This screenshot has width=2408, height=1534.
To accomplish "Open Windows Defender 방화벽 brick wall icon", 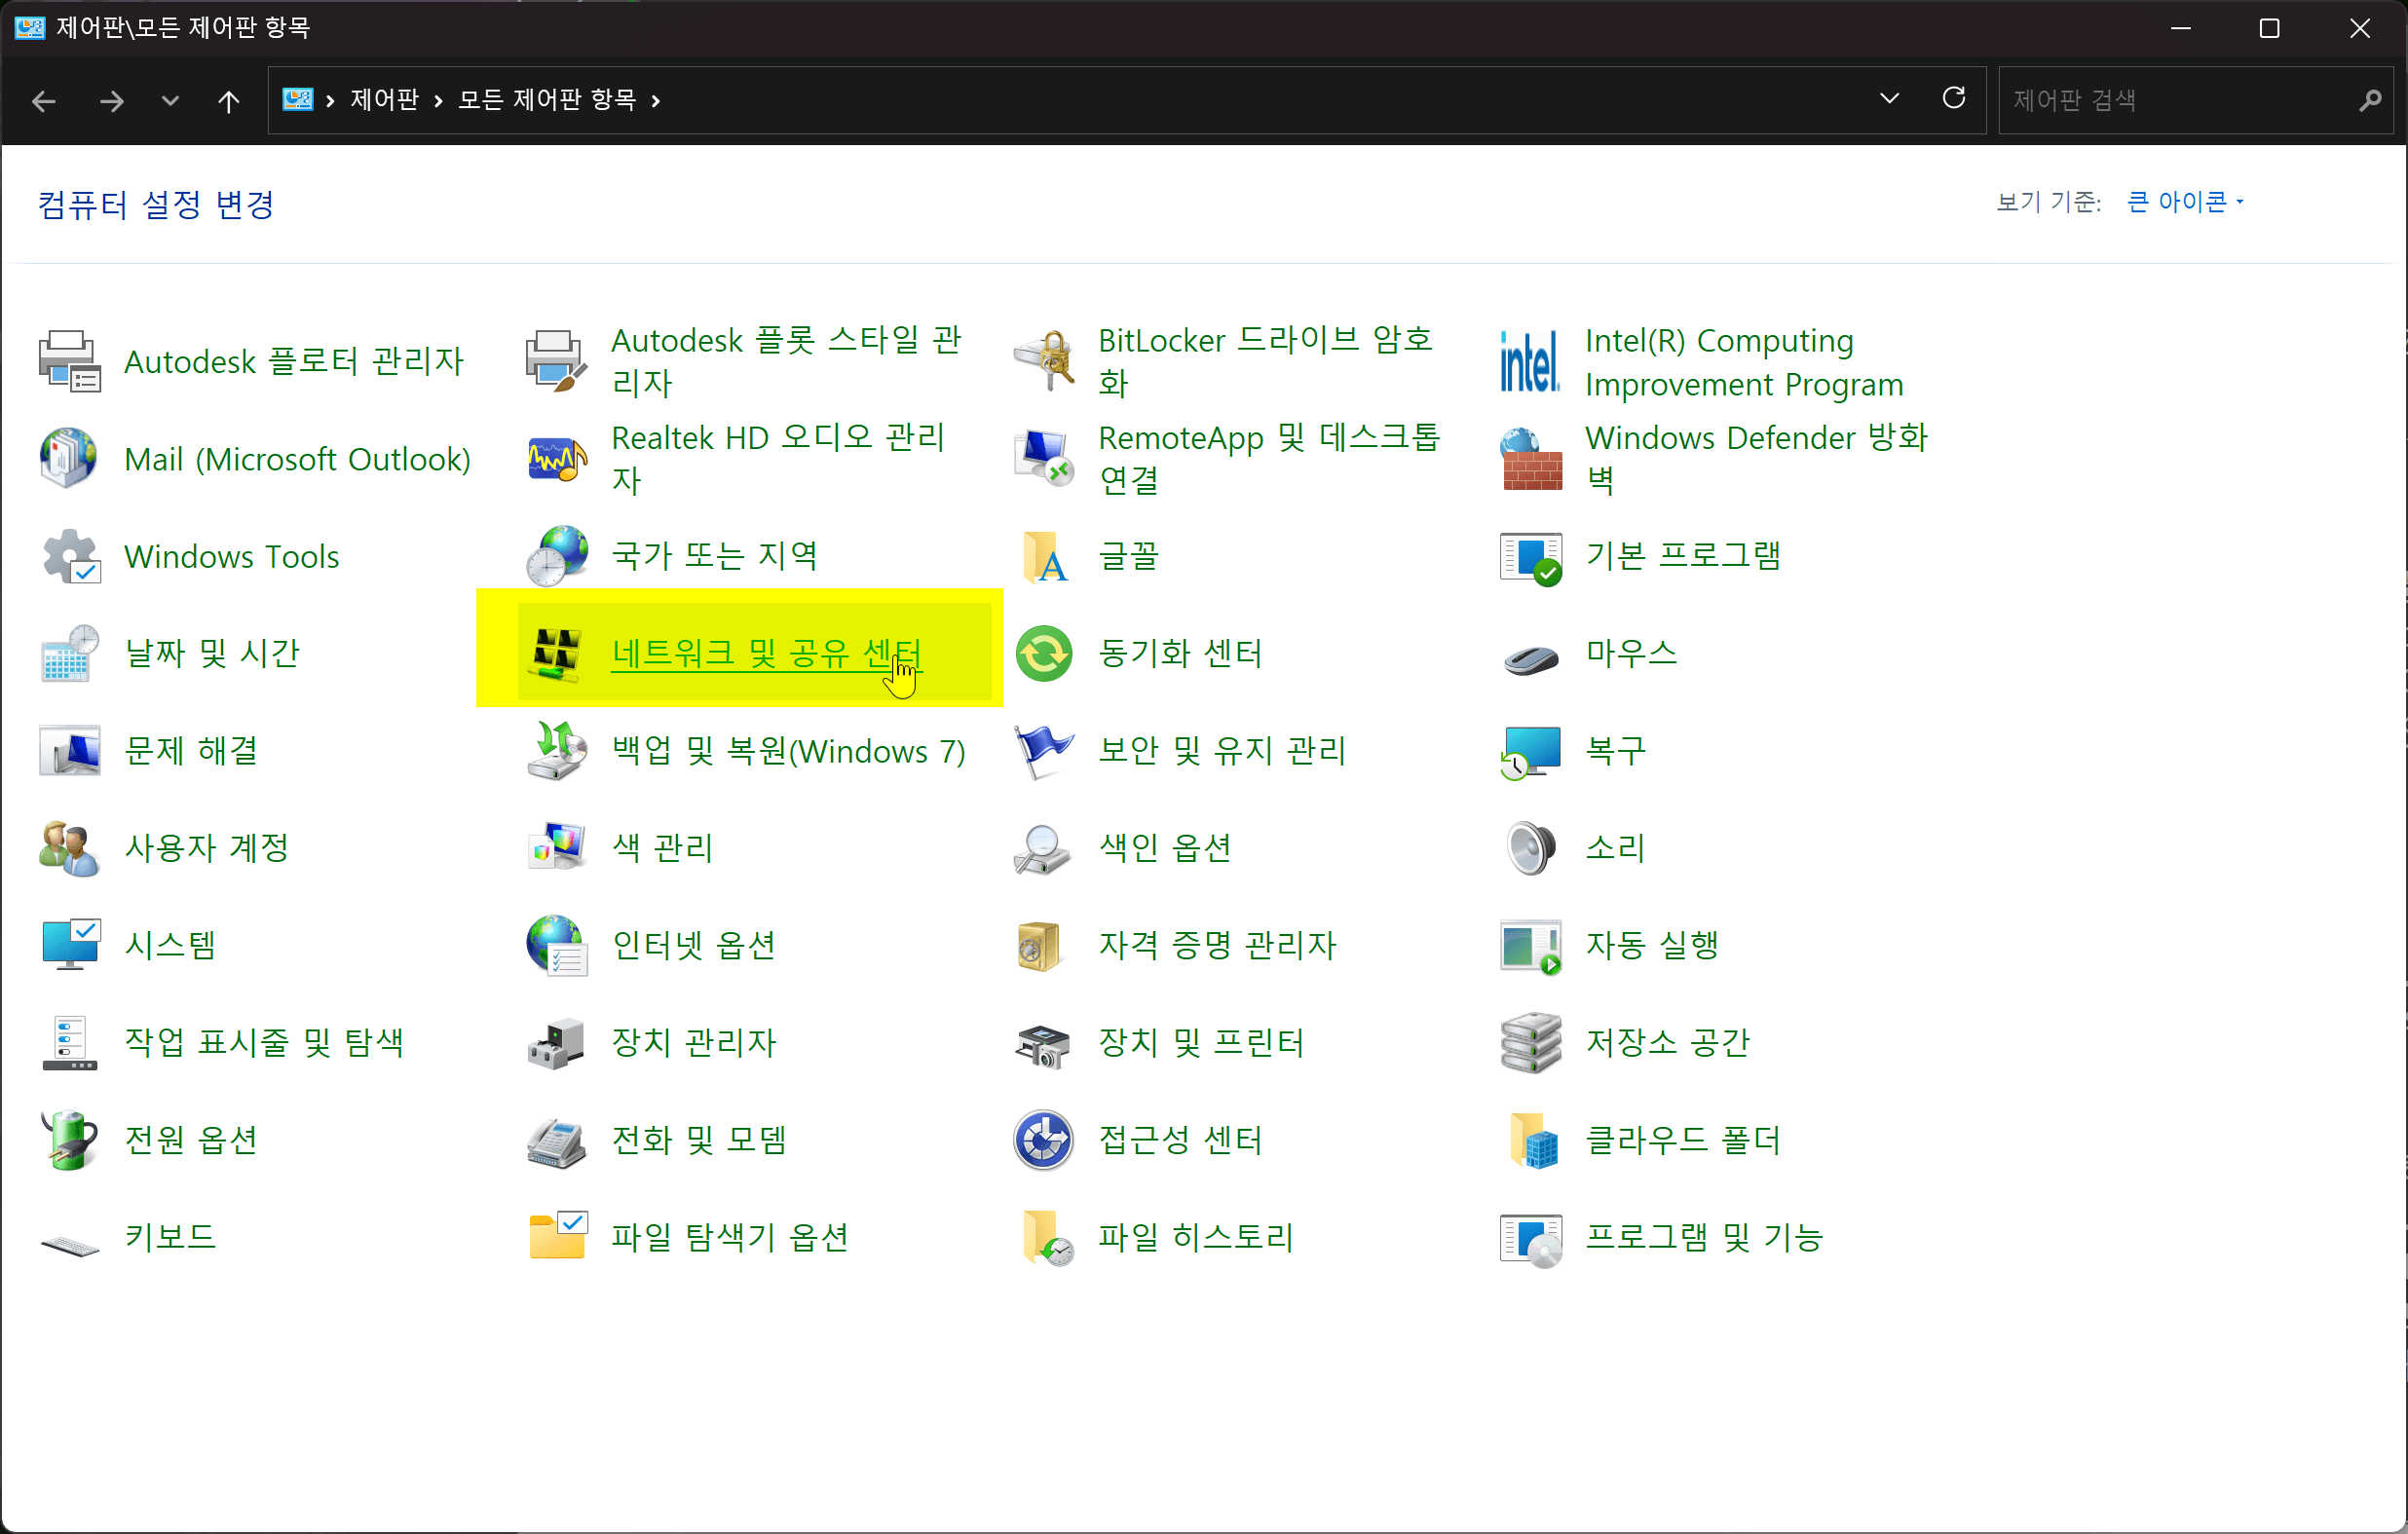I will pos(1530,458).
